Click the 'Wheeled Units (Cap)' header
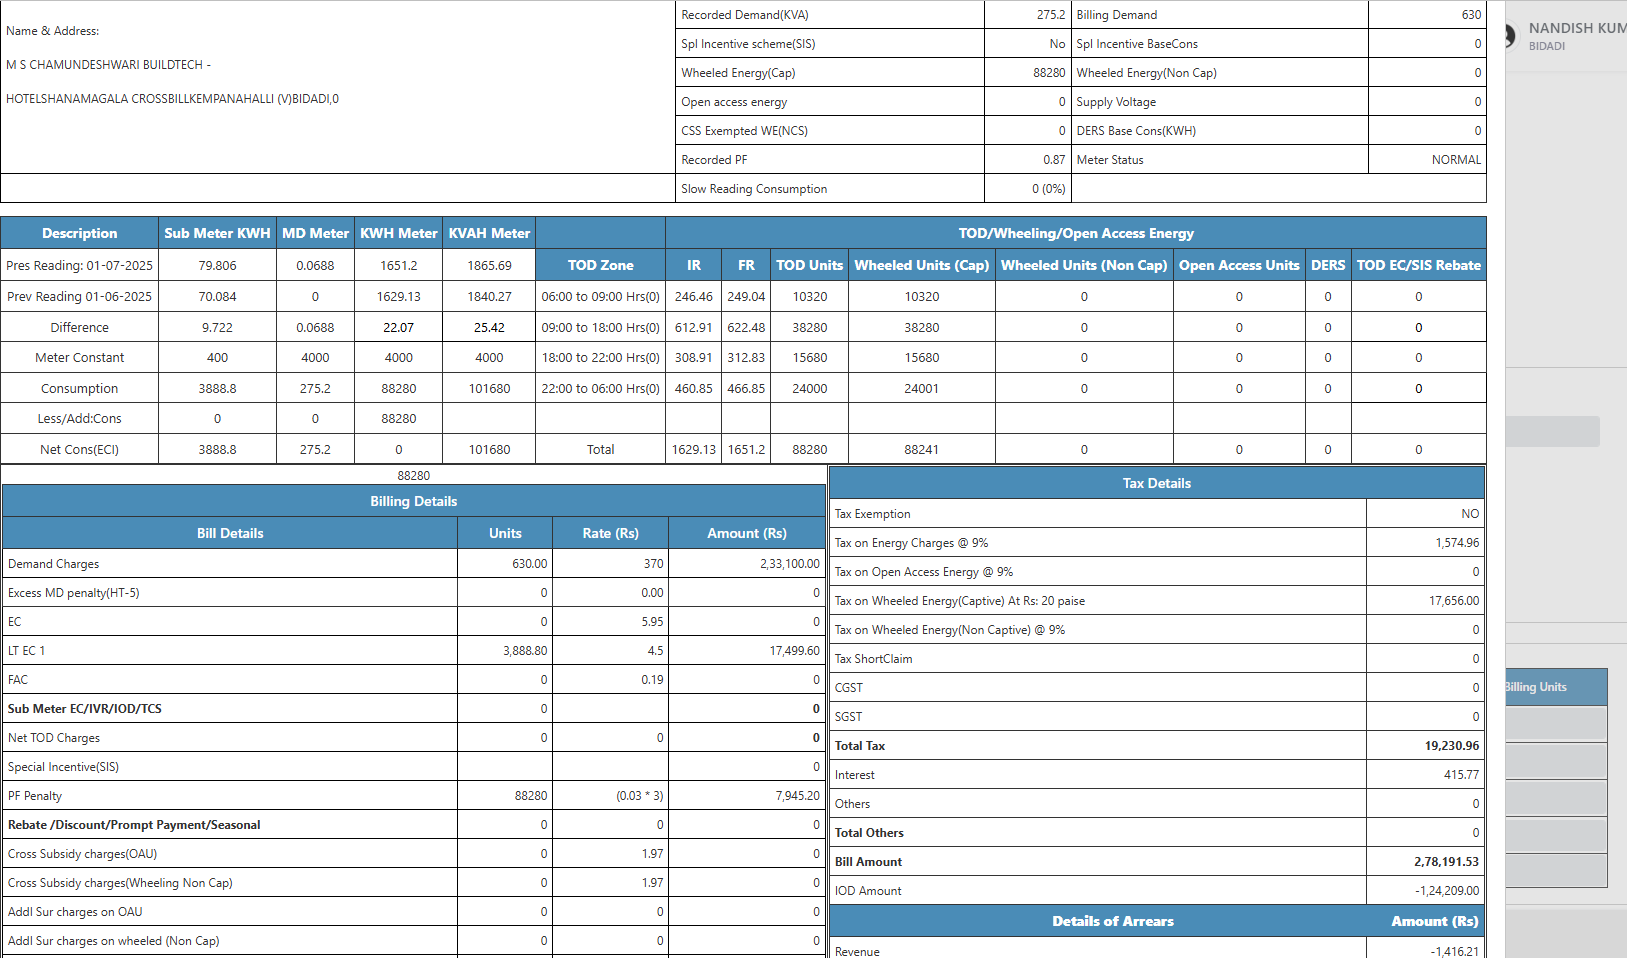 921,265
